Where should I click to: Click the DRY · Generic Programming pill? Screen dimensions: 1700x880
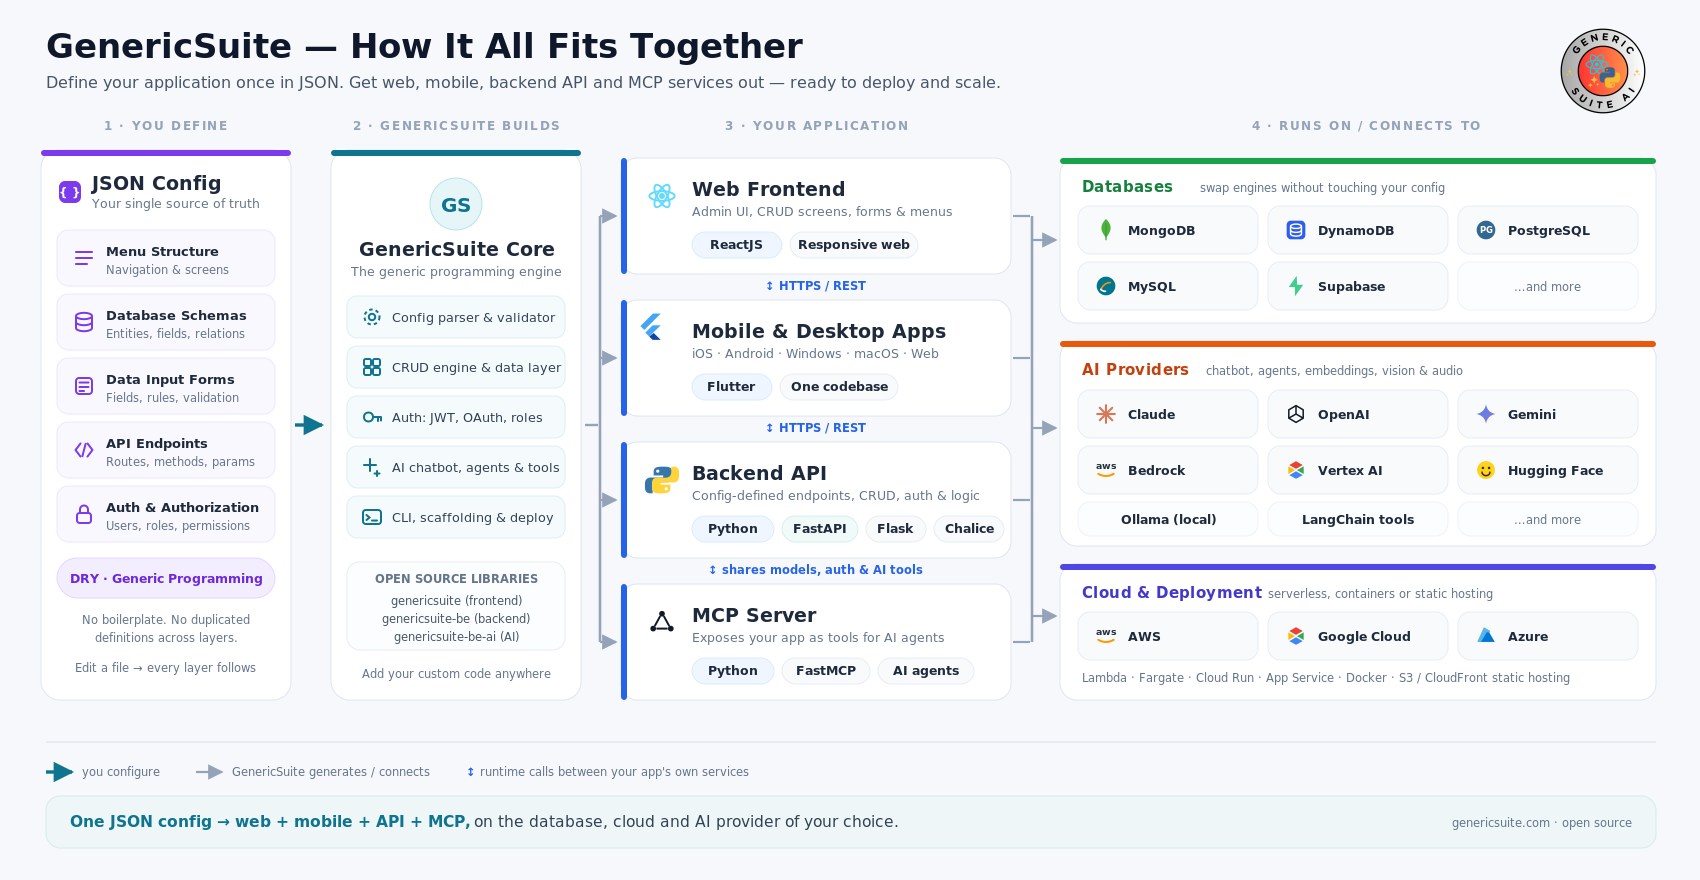point(166,578)
